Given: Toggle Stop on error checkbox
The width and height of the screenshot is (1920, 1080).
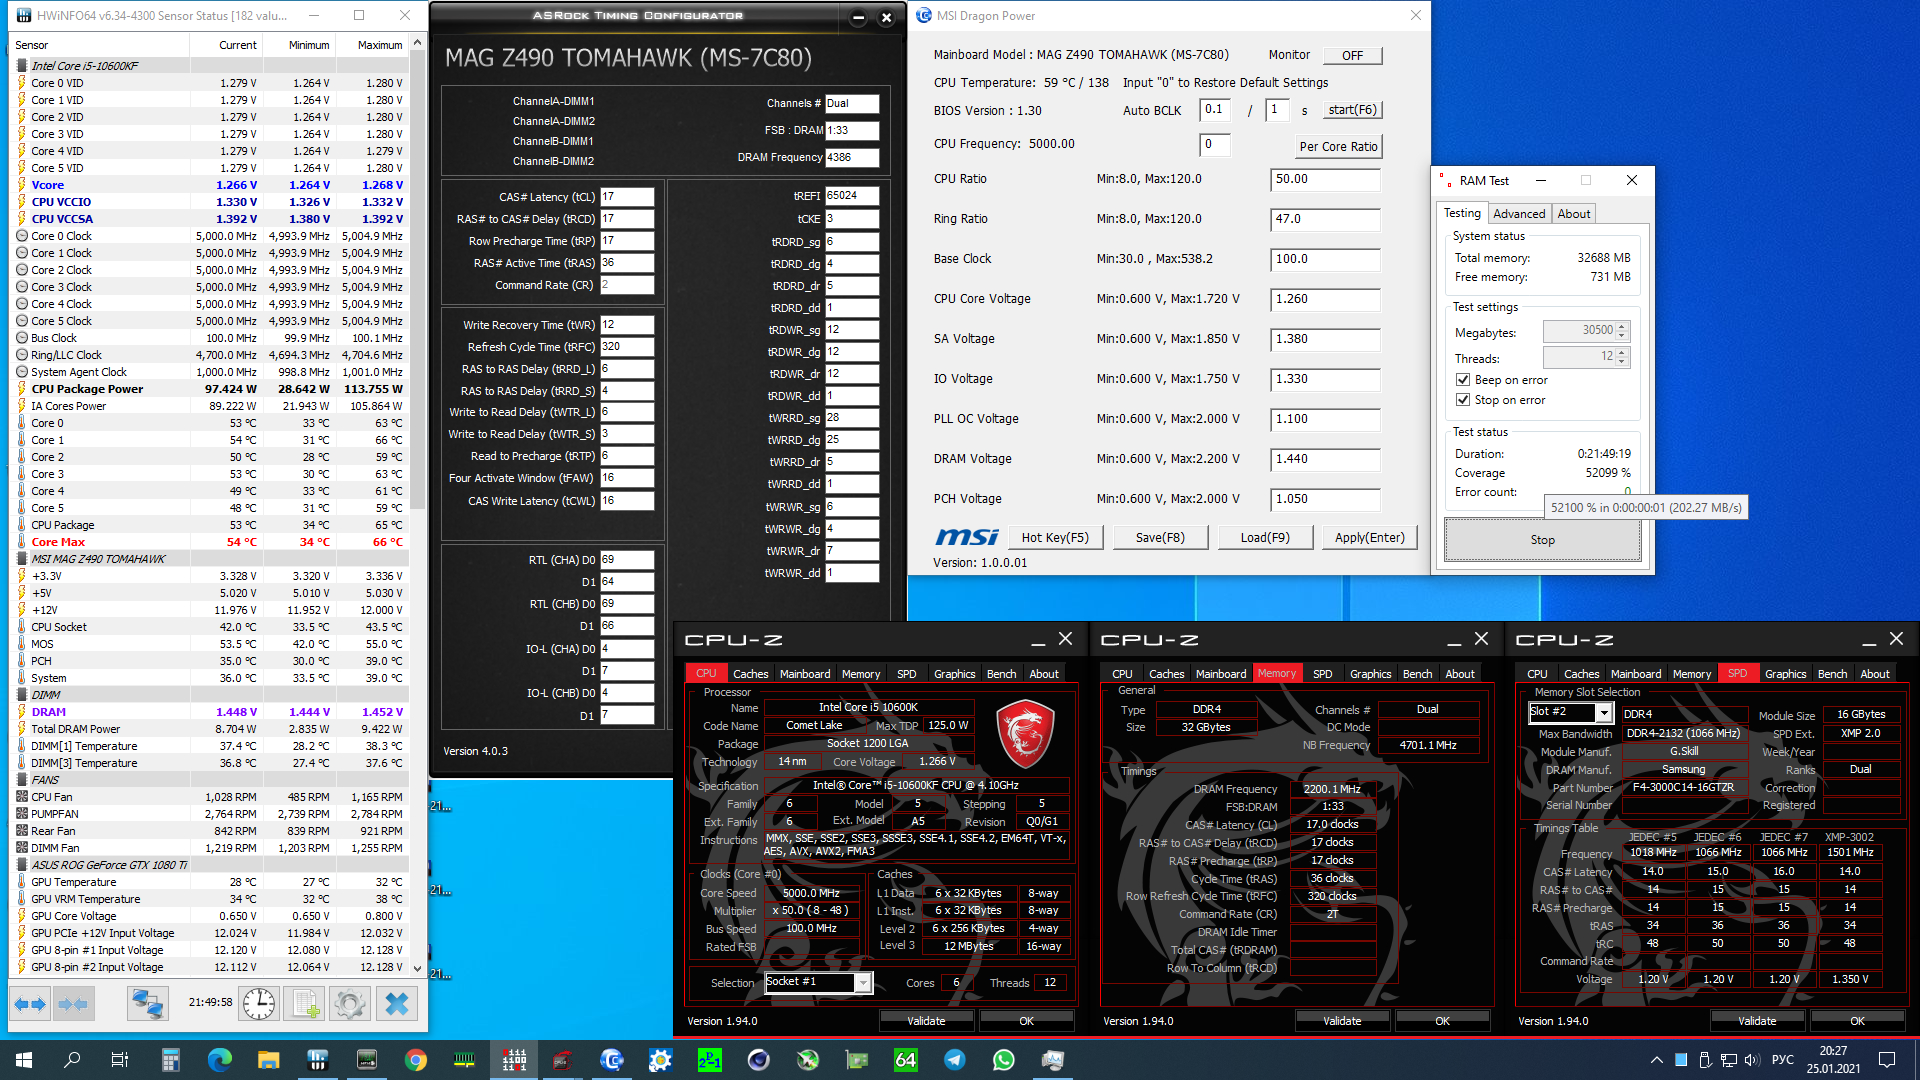Looking at the screenshot, I should [x=1463, y=400].
